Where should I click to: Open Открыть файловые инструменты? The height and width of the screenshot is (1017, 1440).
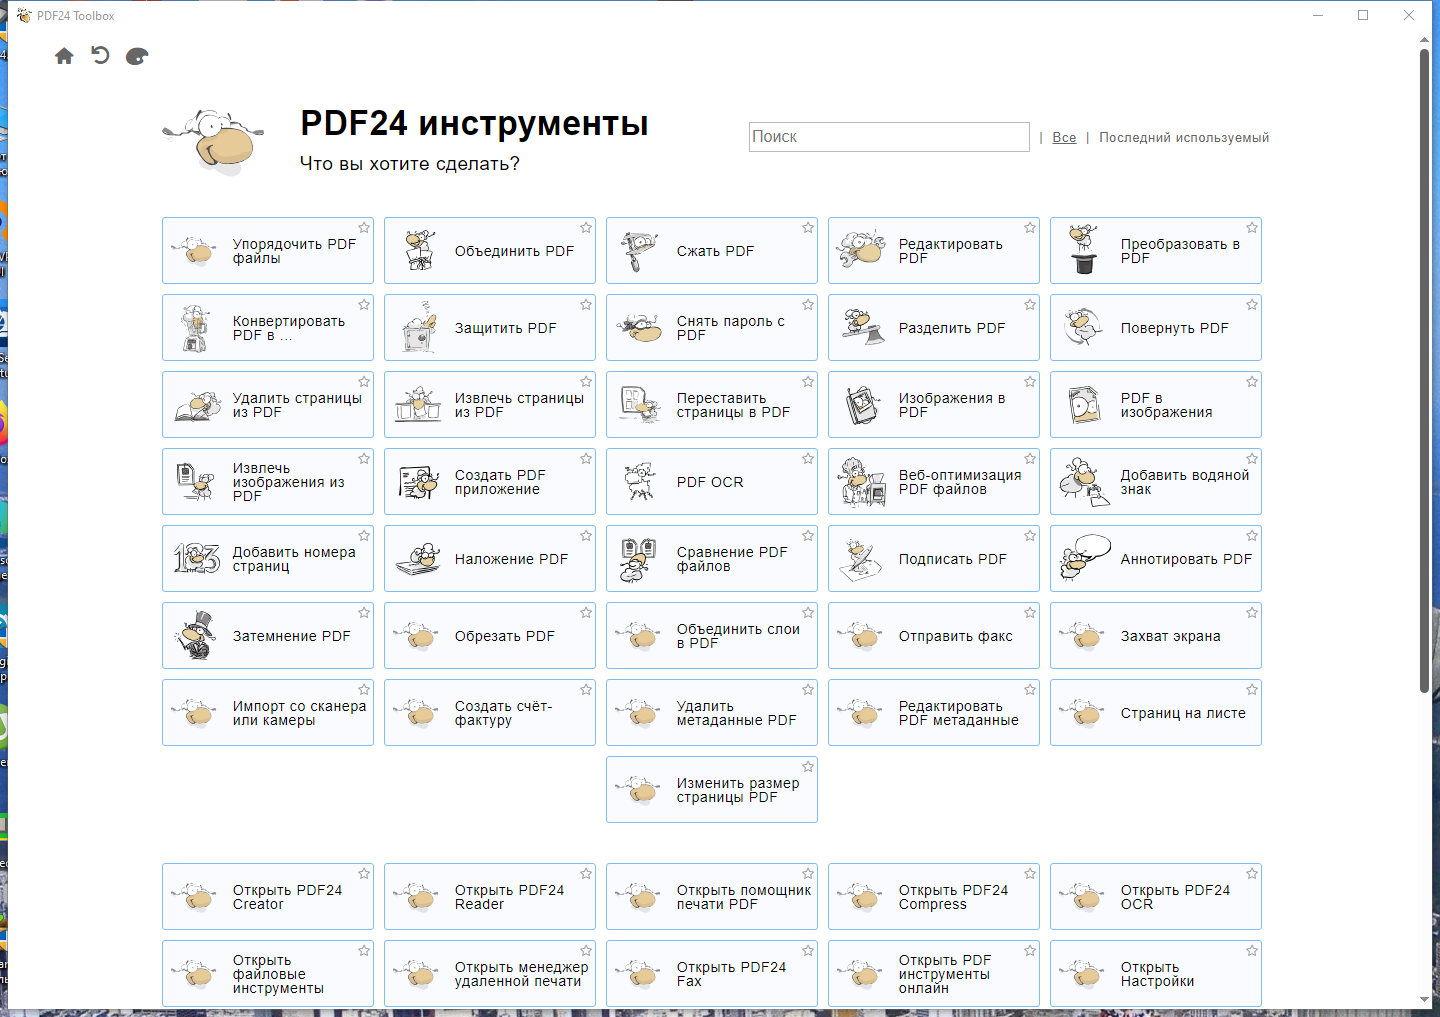(268, 974)
